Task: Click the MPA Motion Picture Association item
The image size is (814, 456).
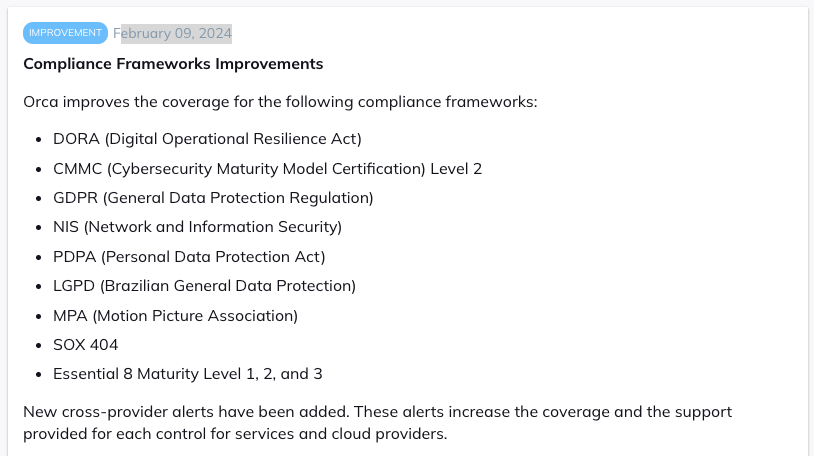Action: pos(175,316)
